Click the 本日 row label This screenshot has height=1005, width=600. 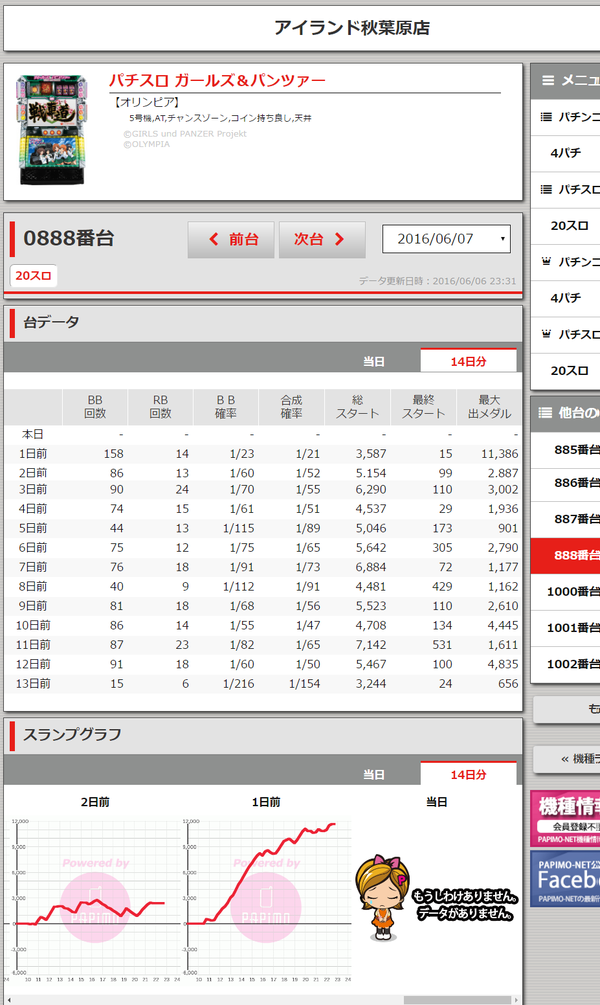click(33, 435)
